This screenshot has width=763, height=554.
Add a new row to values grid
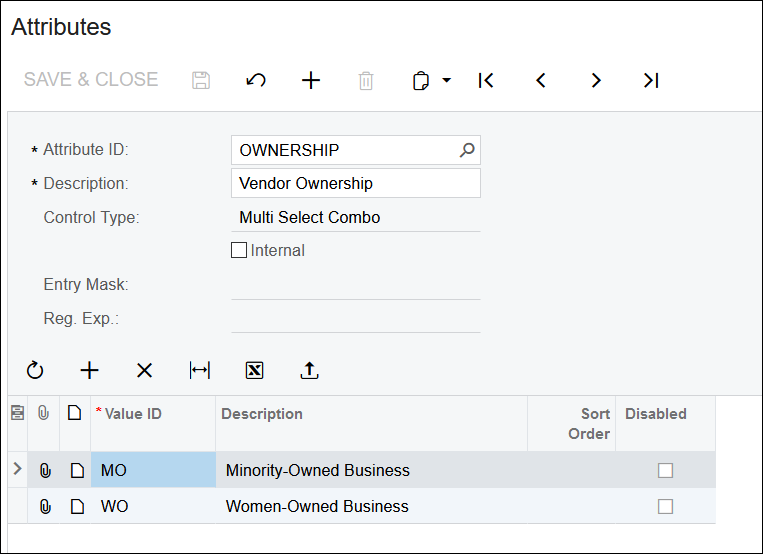click(90, 370)
